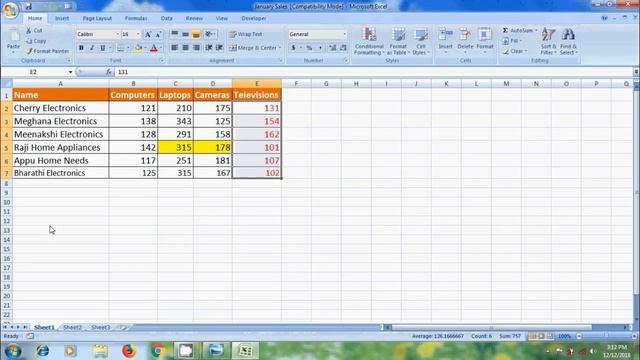Image resolution: width=640 pixels, height=360 pixels.
Task: Click the formula bar showing 131
Action: click(373, 72)
